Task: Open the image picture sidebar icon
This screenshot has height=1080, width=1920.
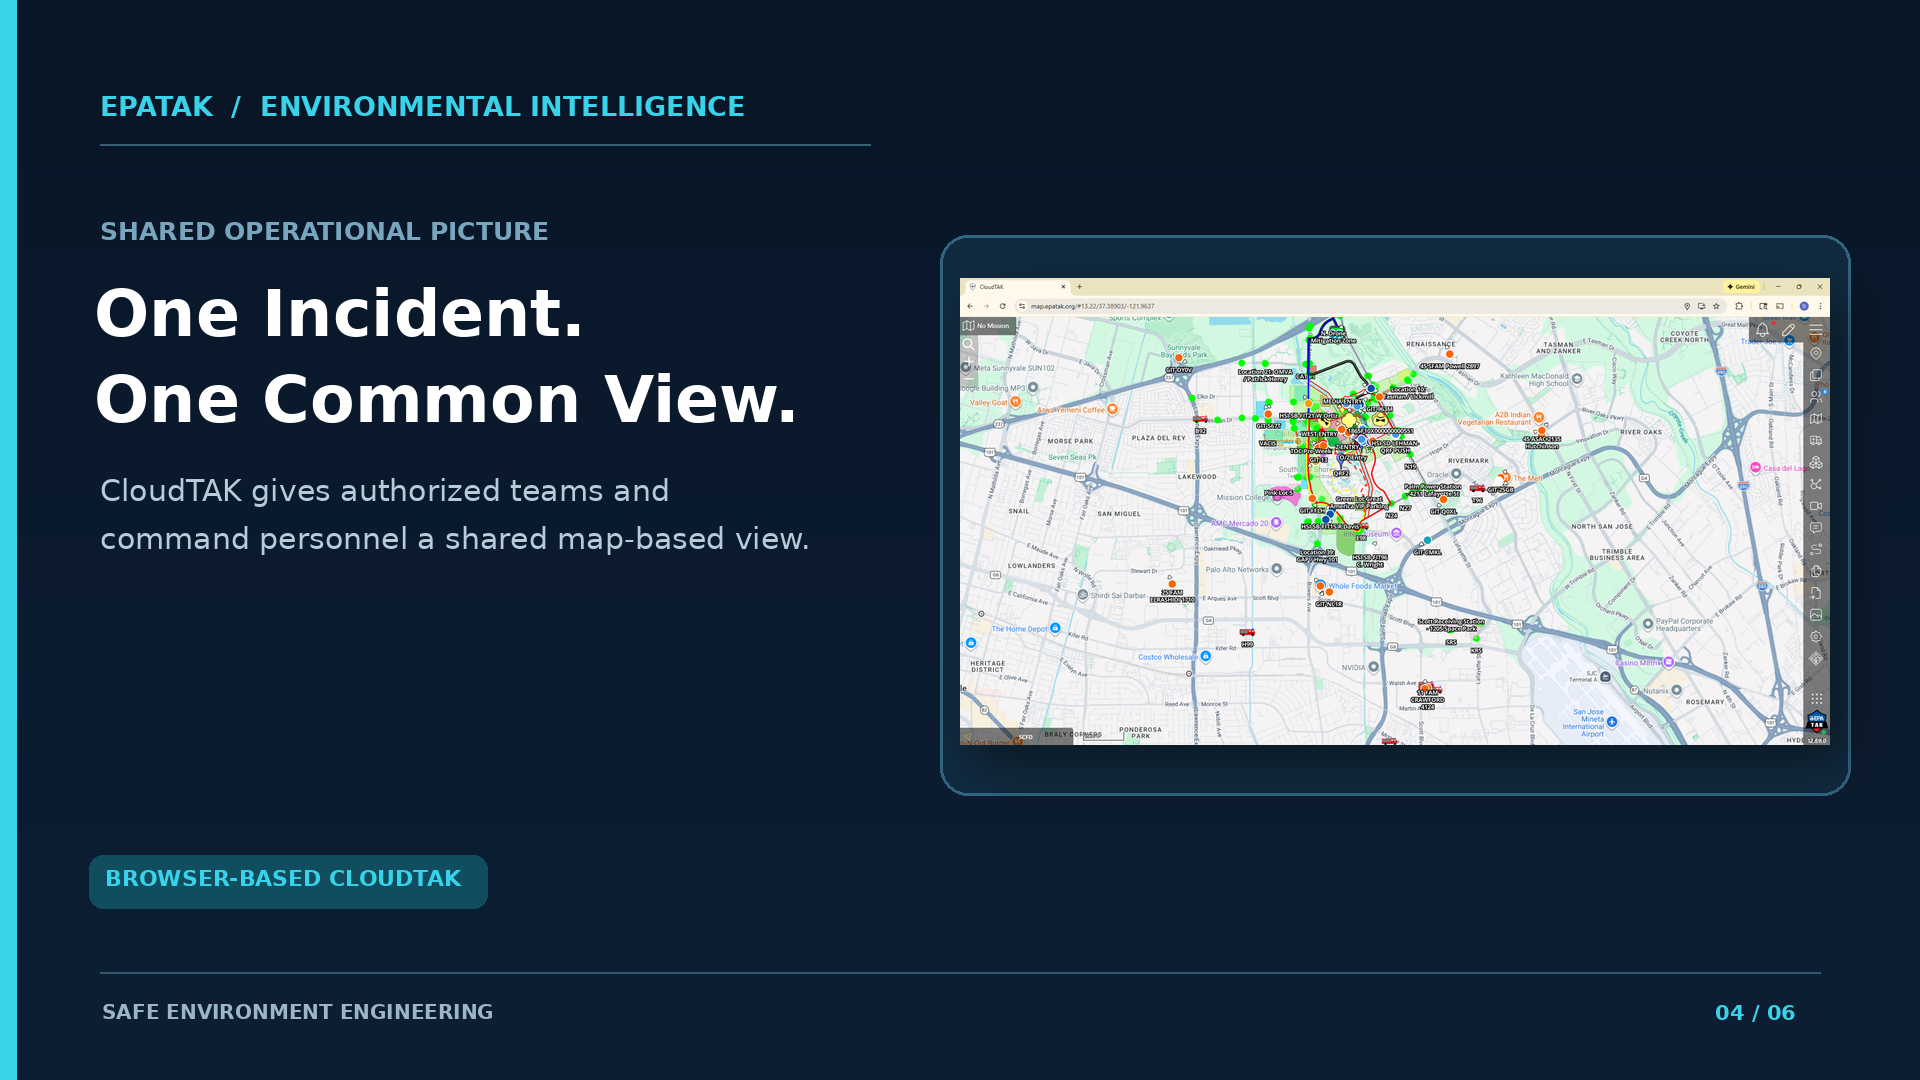Action: (1816, 615)
